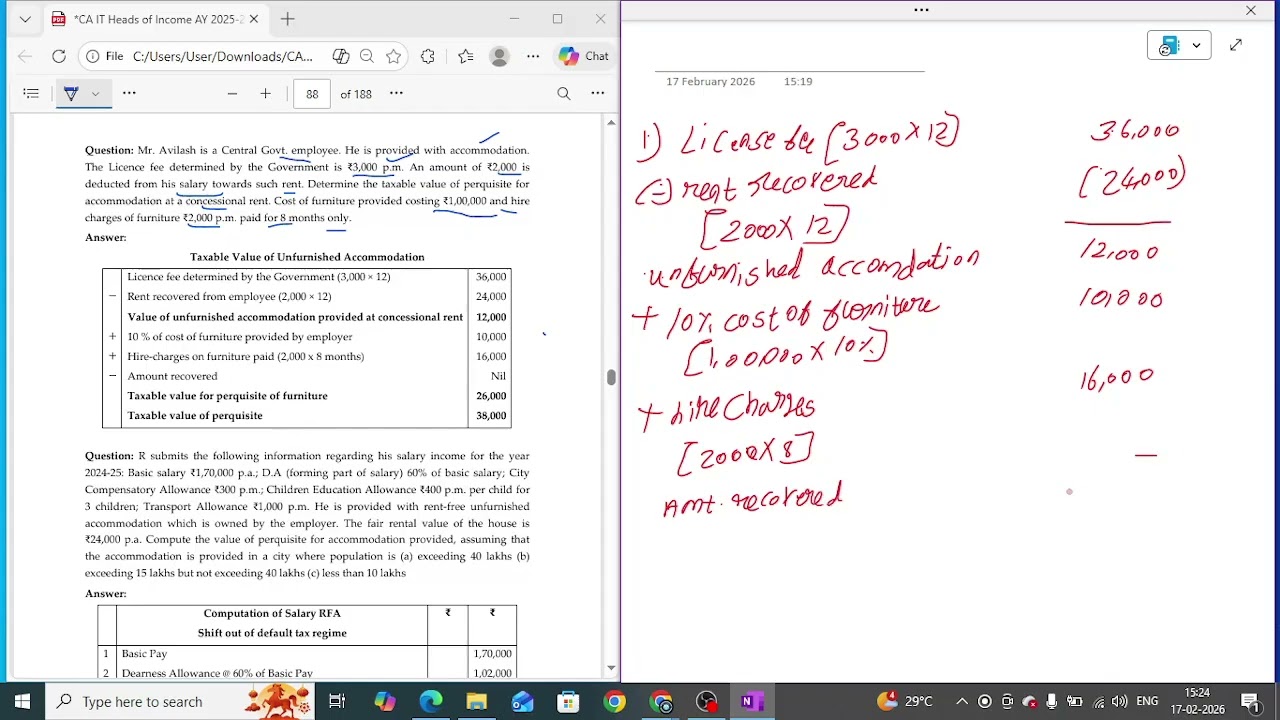Search within the PDF document
This screenshot has height=720, width=1280.
(x=564, y=93)
